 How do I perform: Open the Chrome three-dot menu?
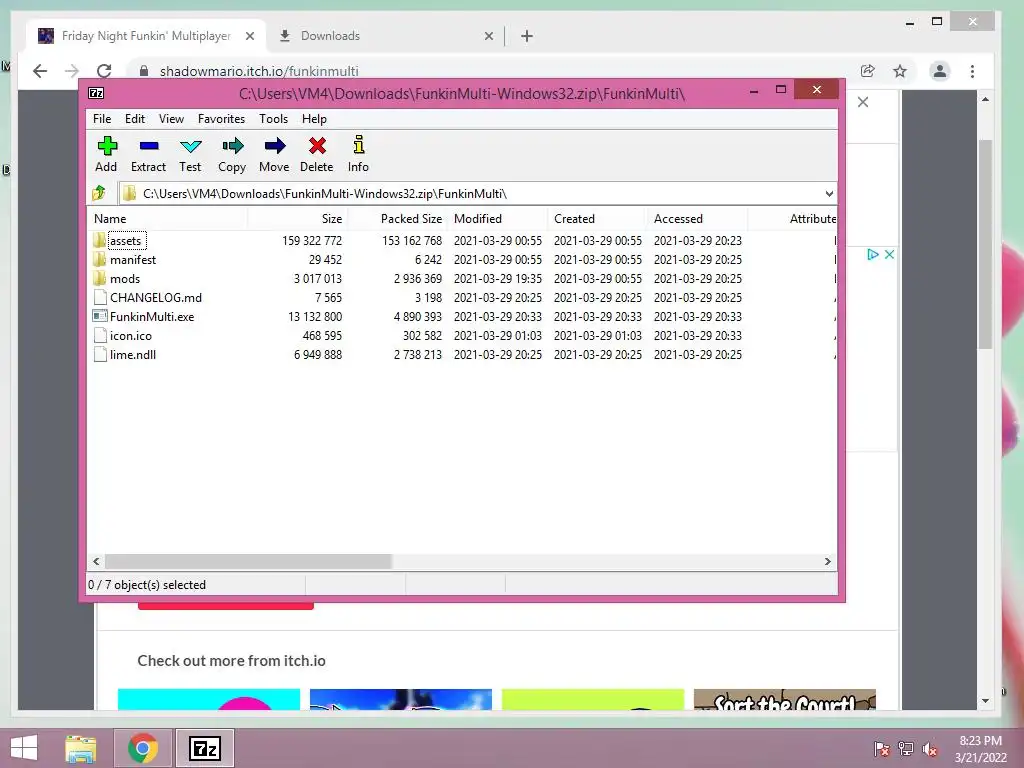(972, 71)
